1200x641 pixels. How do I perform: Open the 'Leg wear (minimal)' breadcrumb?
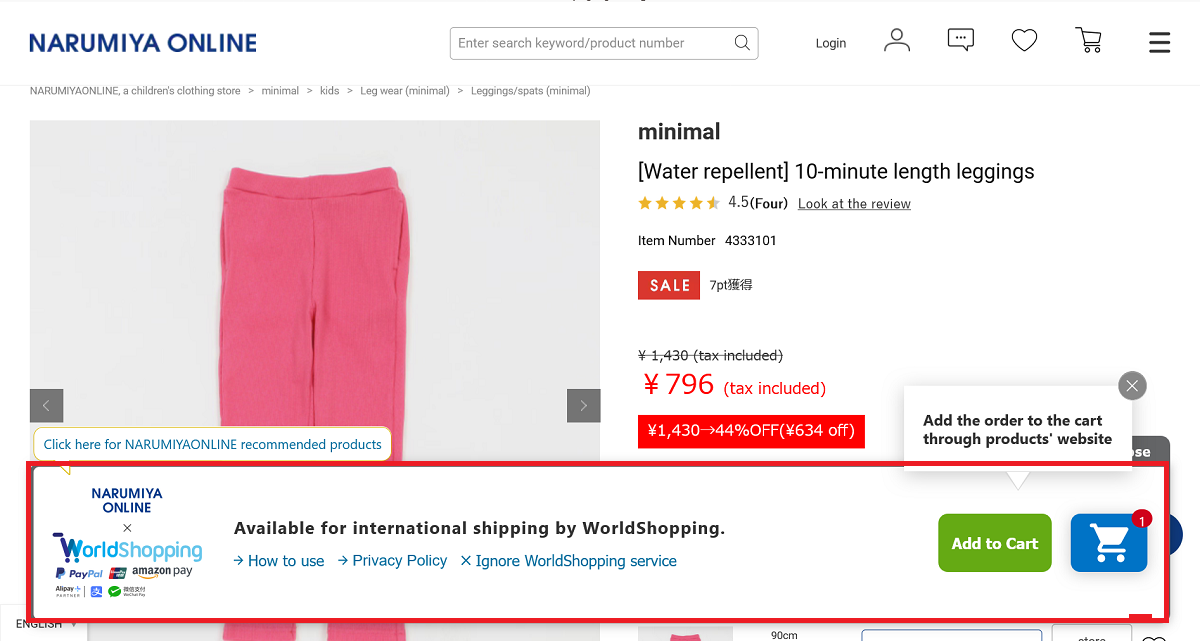tap(404, 91)
